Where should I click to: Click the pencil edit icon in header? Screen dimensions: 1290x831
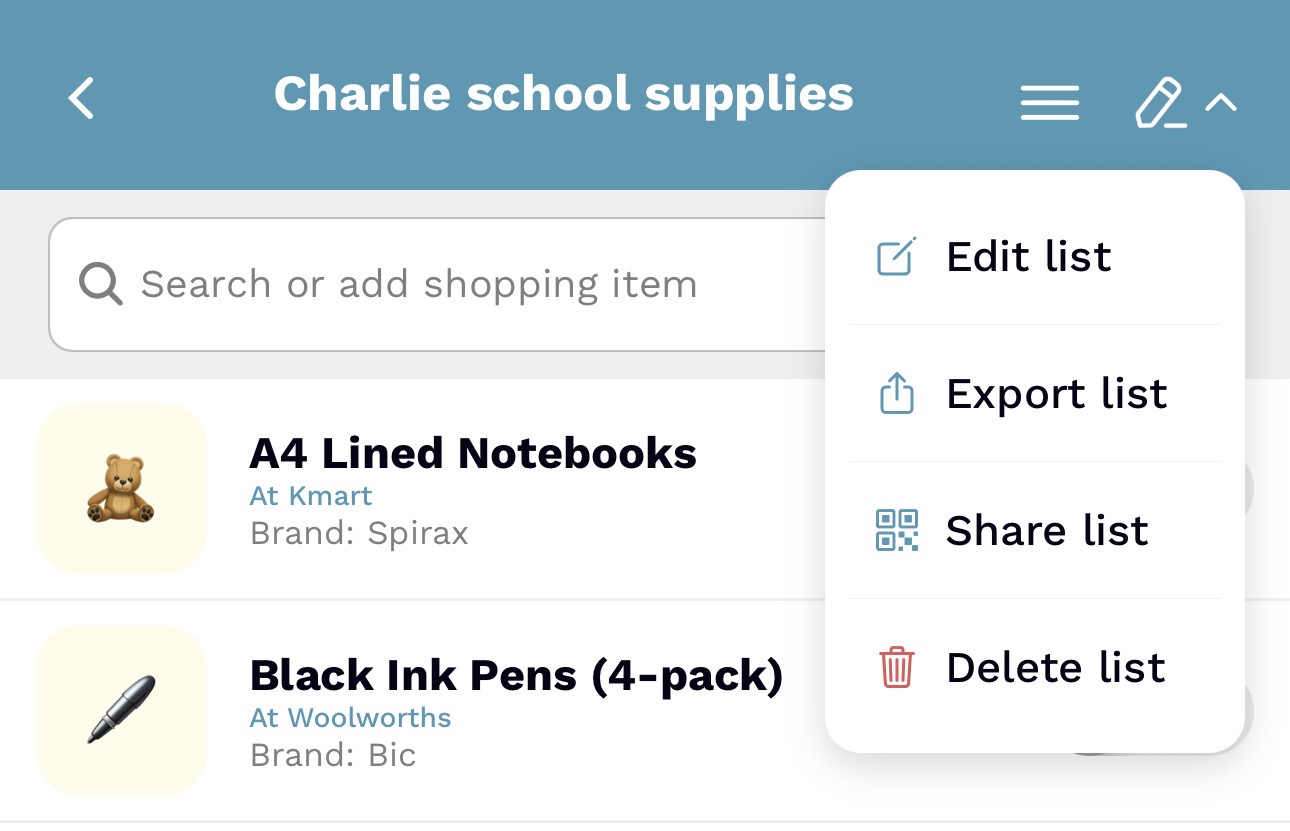[1160, 103]
